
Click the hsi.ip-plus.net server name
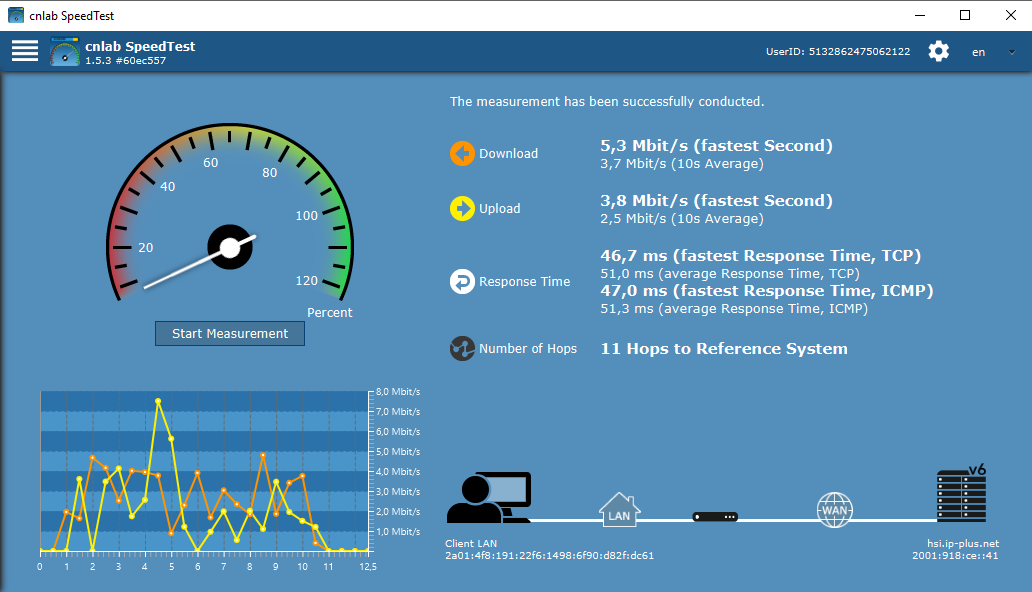963,543
